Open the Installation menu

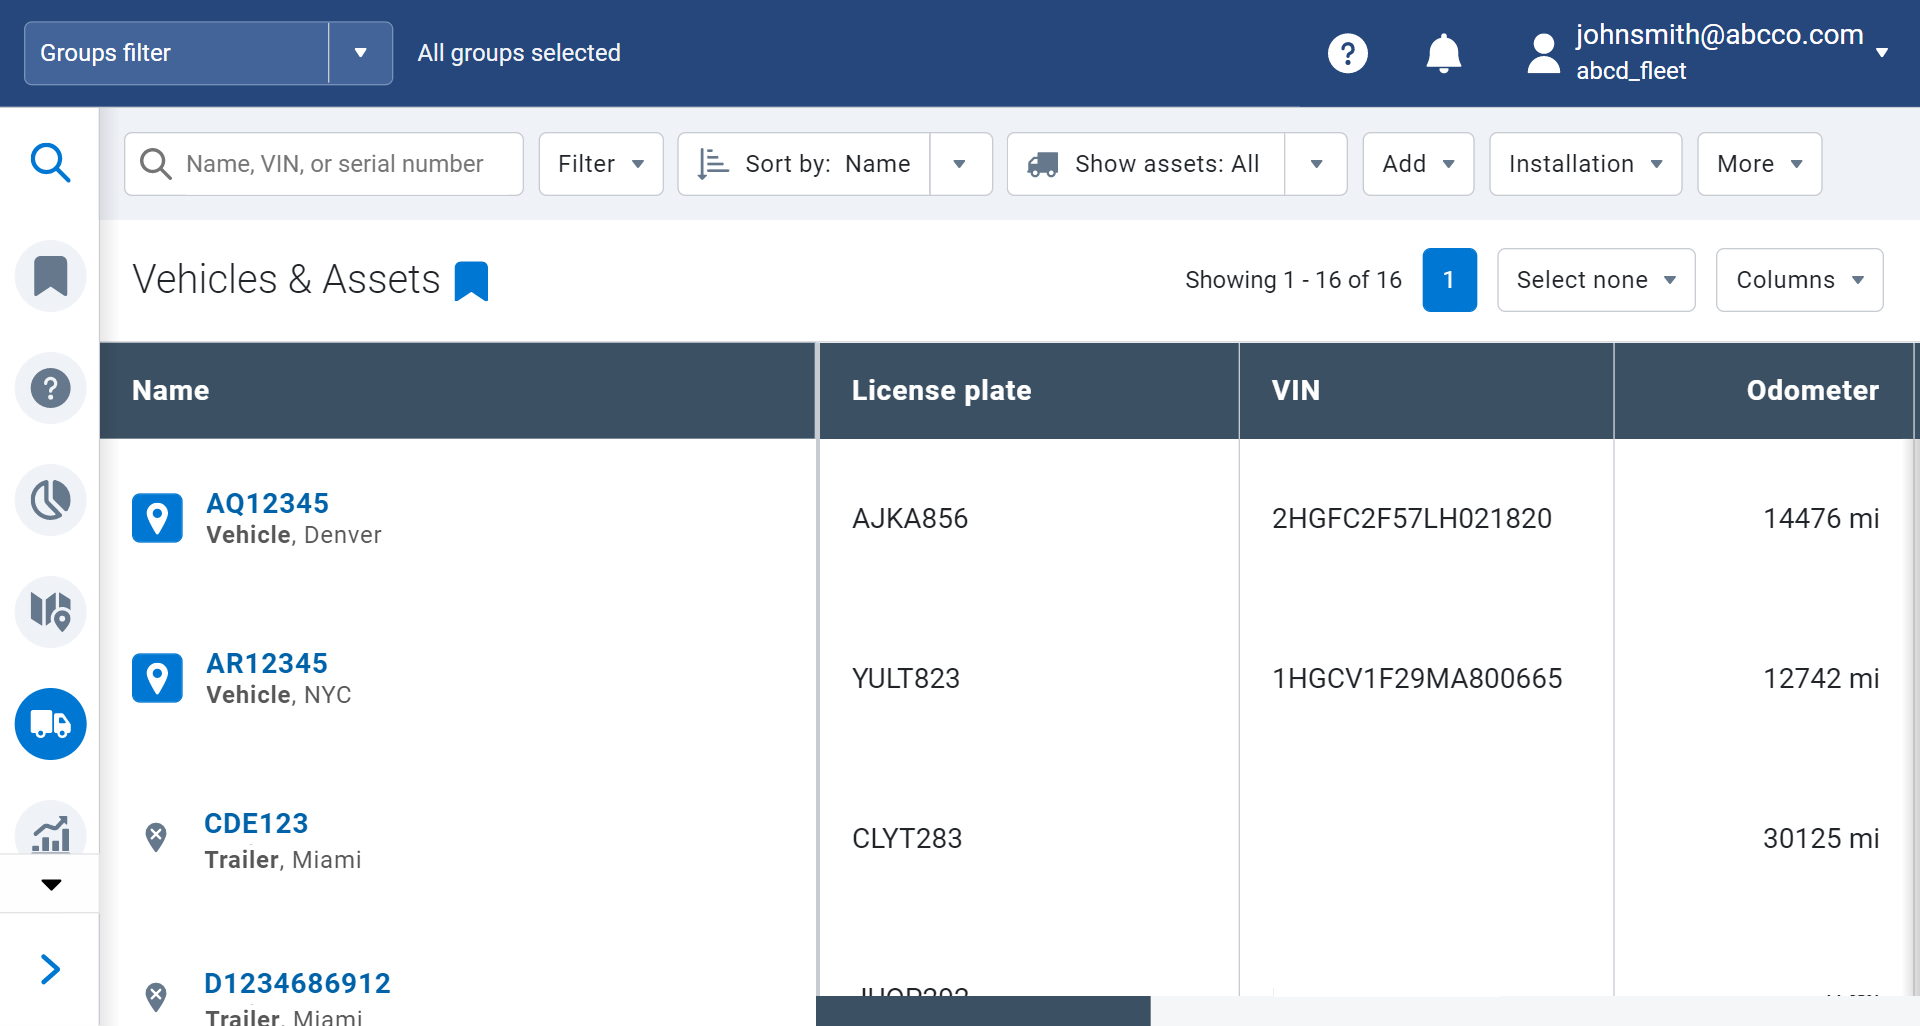click(1584, 164)
